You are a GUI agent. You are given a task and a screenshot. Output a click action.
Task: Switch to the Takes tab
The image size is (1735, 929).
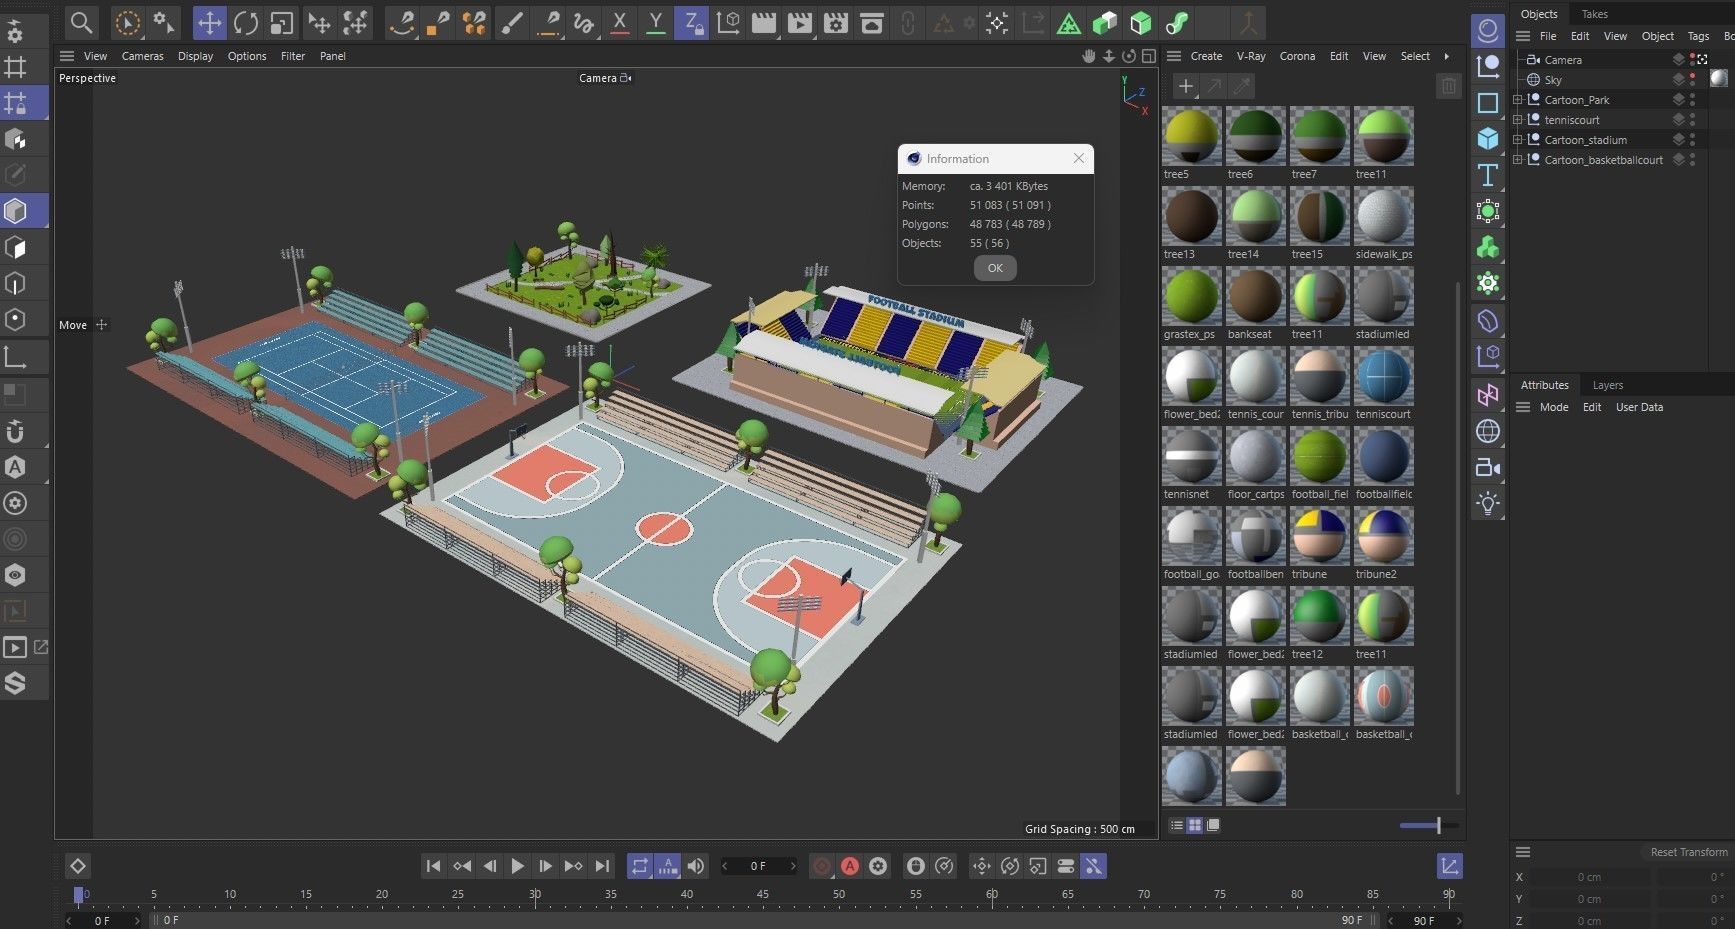1595,14
